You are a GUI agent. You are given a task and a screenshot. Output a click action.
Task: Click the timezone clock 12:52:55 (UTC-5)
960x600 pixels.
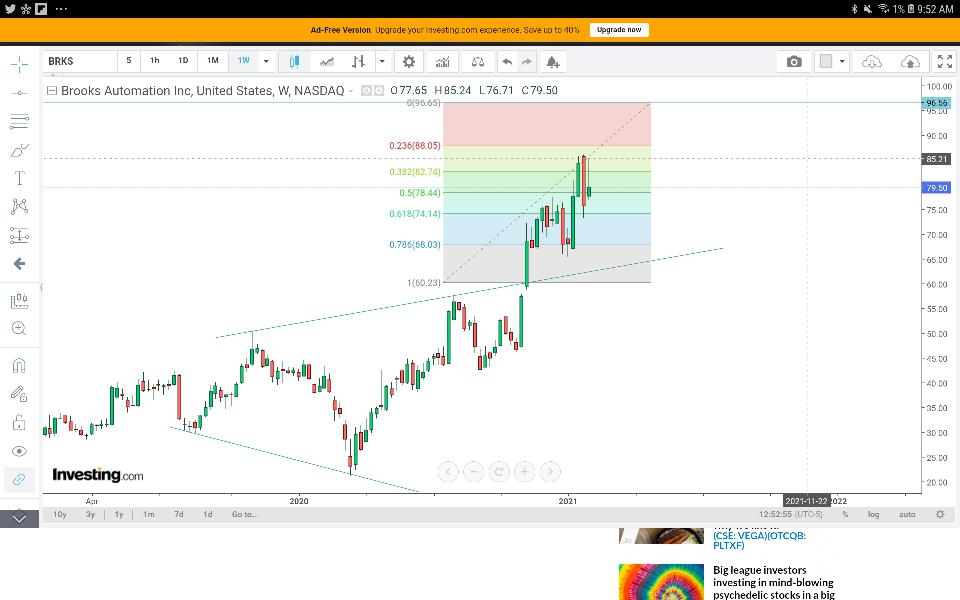tap(790, 514)
